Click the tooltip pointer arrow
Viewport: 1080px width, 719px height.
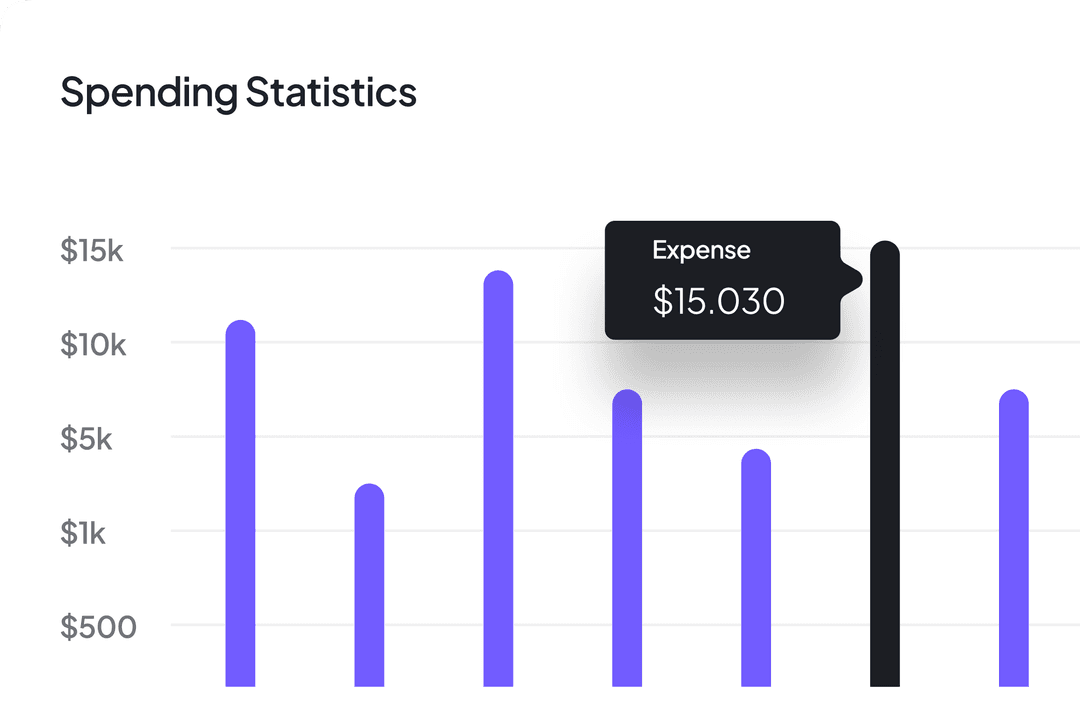851,280
